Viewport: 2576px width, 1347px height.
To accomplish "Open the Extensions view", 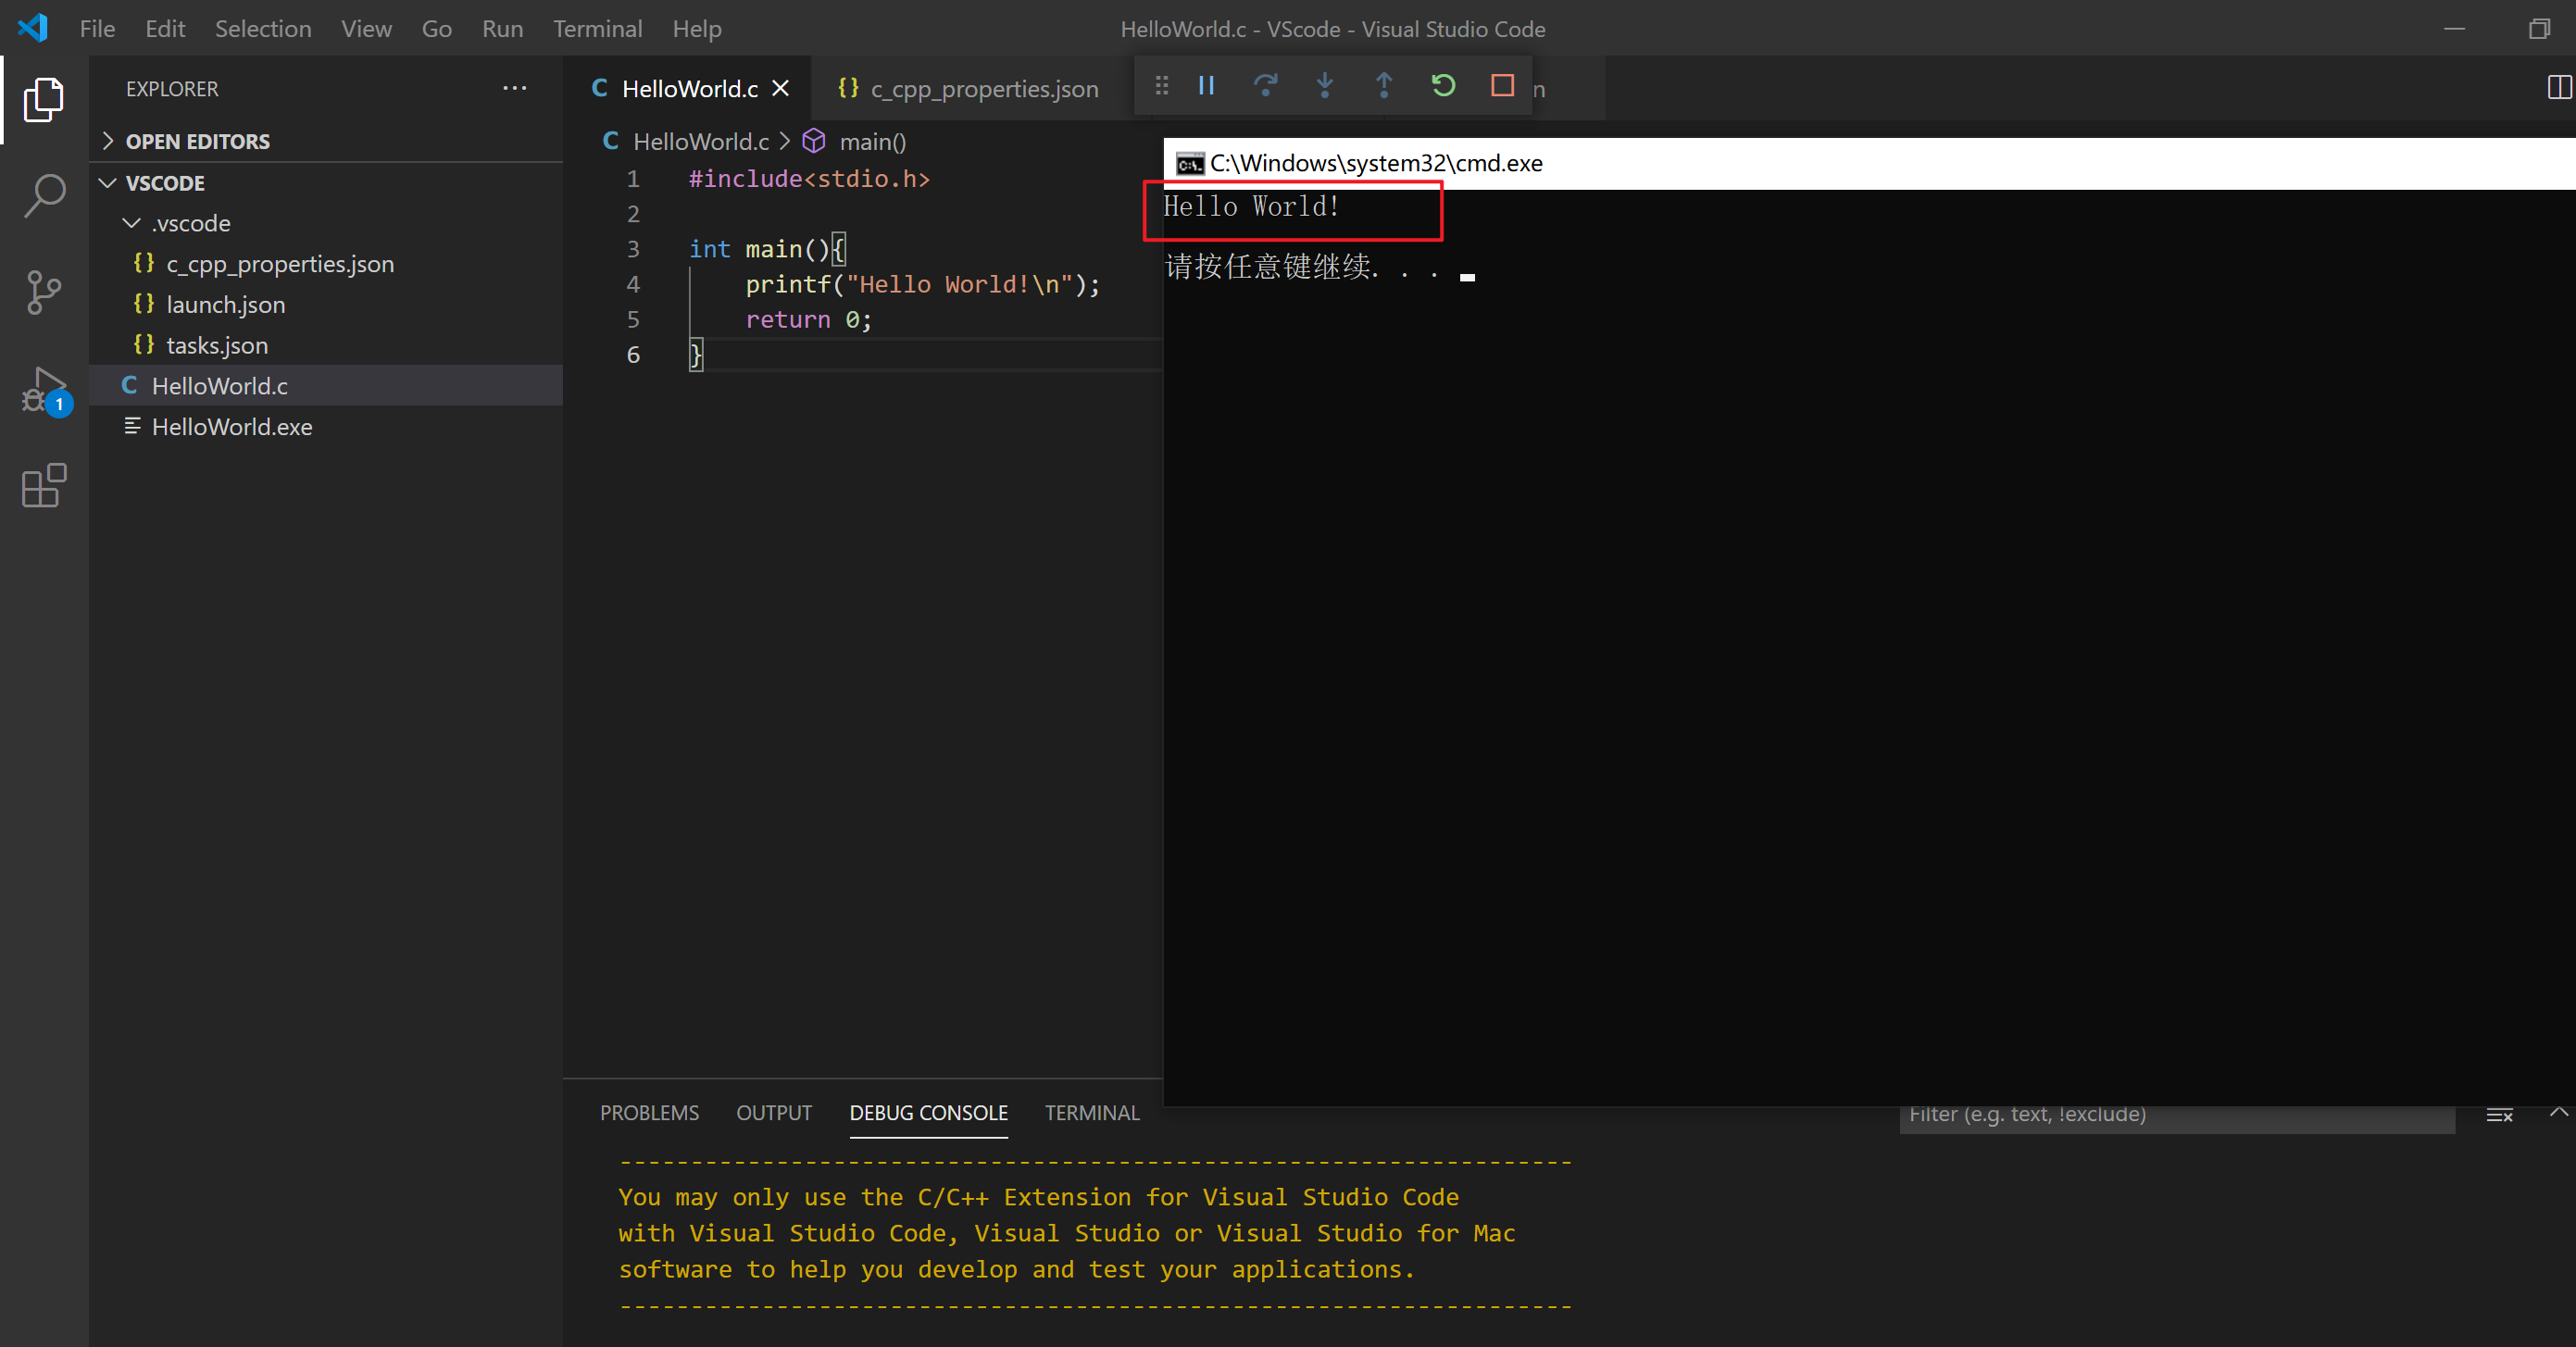I will point(43,487).
